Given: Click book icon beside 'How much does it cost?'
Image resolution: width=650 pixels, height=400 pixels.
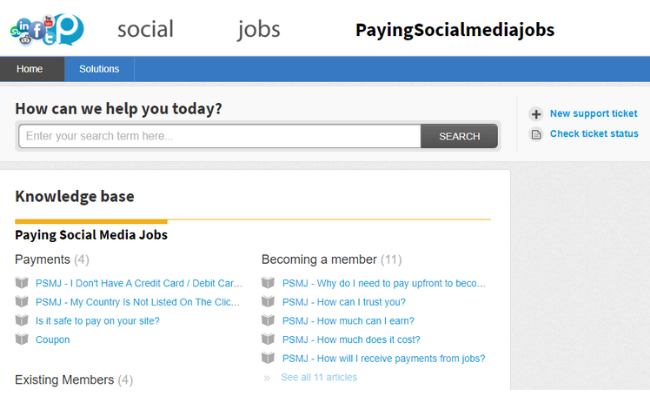Looking at the screenshot, I should click(268, 339).
